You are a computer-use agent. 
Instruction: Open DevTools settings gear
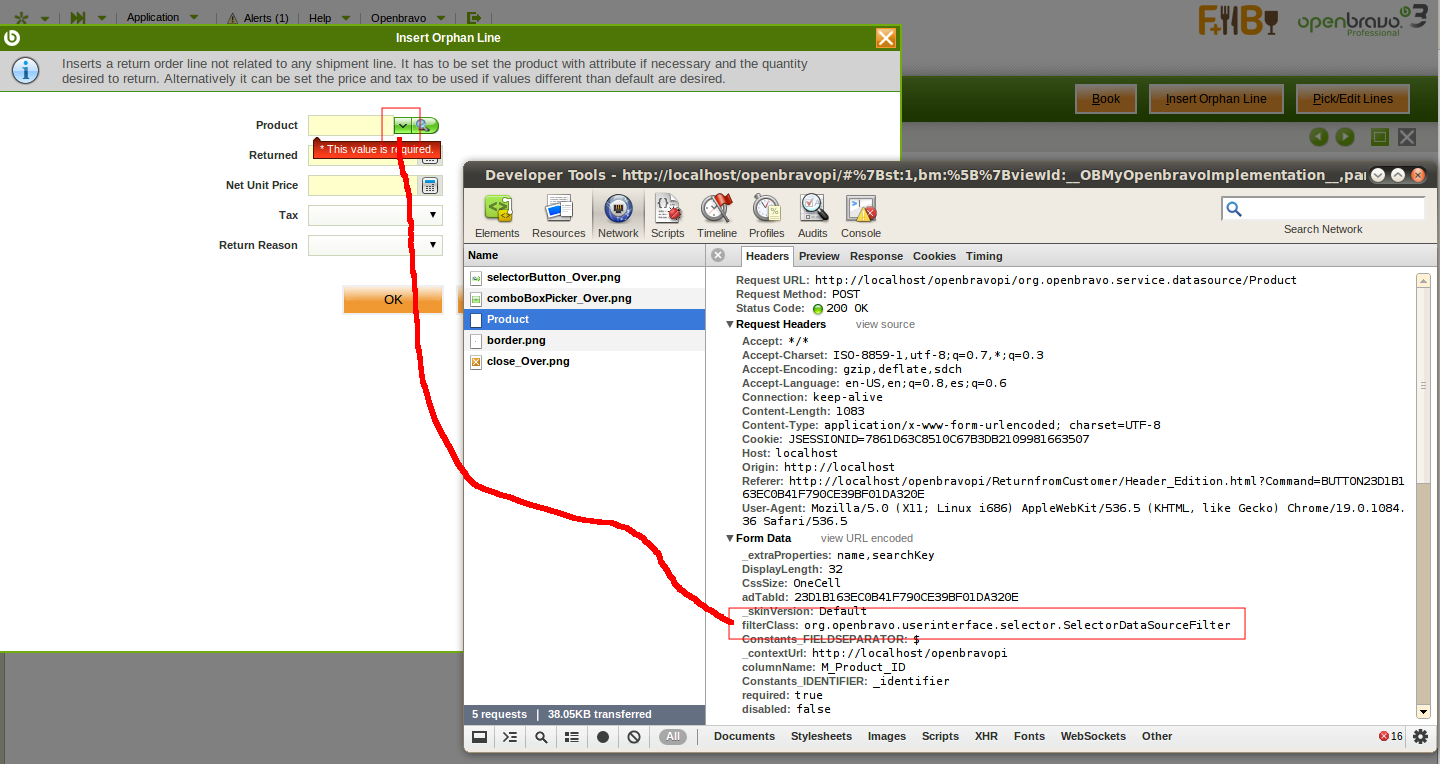pyautogui.click(x=1421, y=737)
